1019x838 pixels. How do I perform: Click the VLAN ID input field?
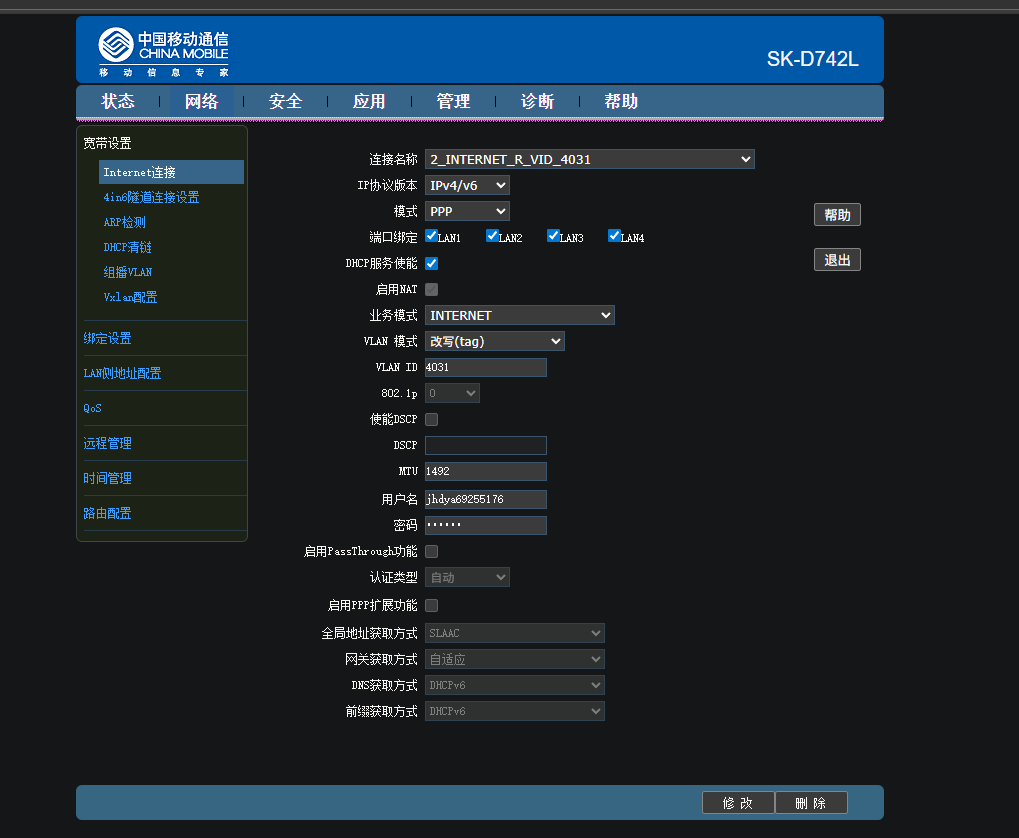485,367
